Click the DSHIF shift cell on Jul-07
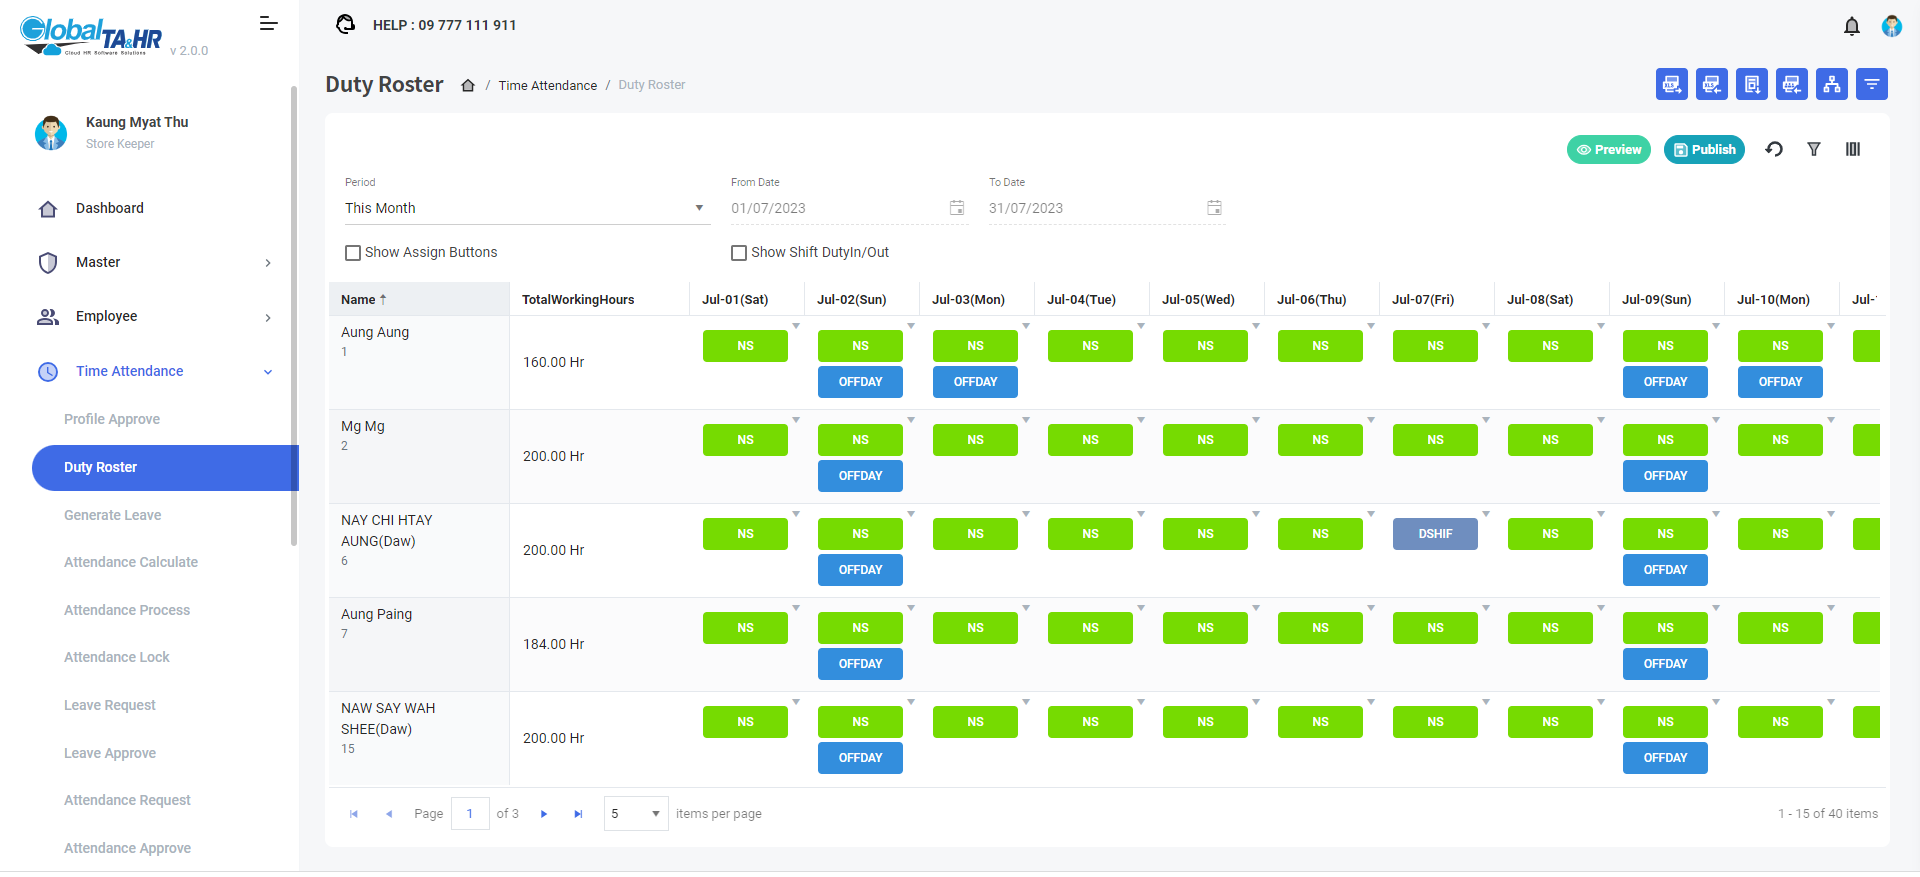This screenshot has width=1920, height=877. click(x=1435, y=534)
